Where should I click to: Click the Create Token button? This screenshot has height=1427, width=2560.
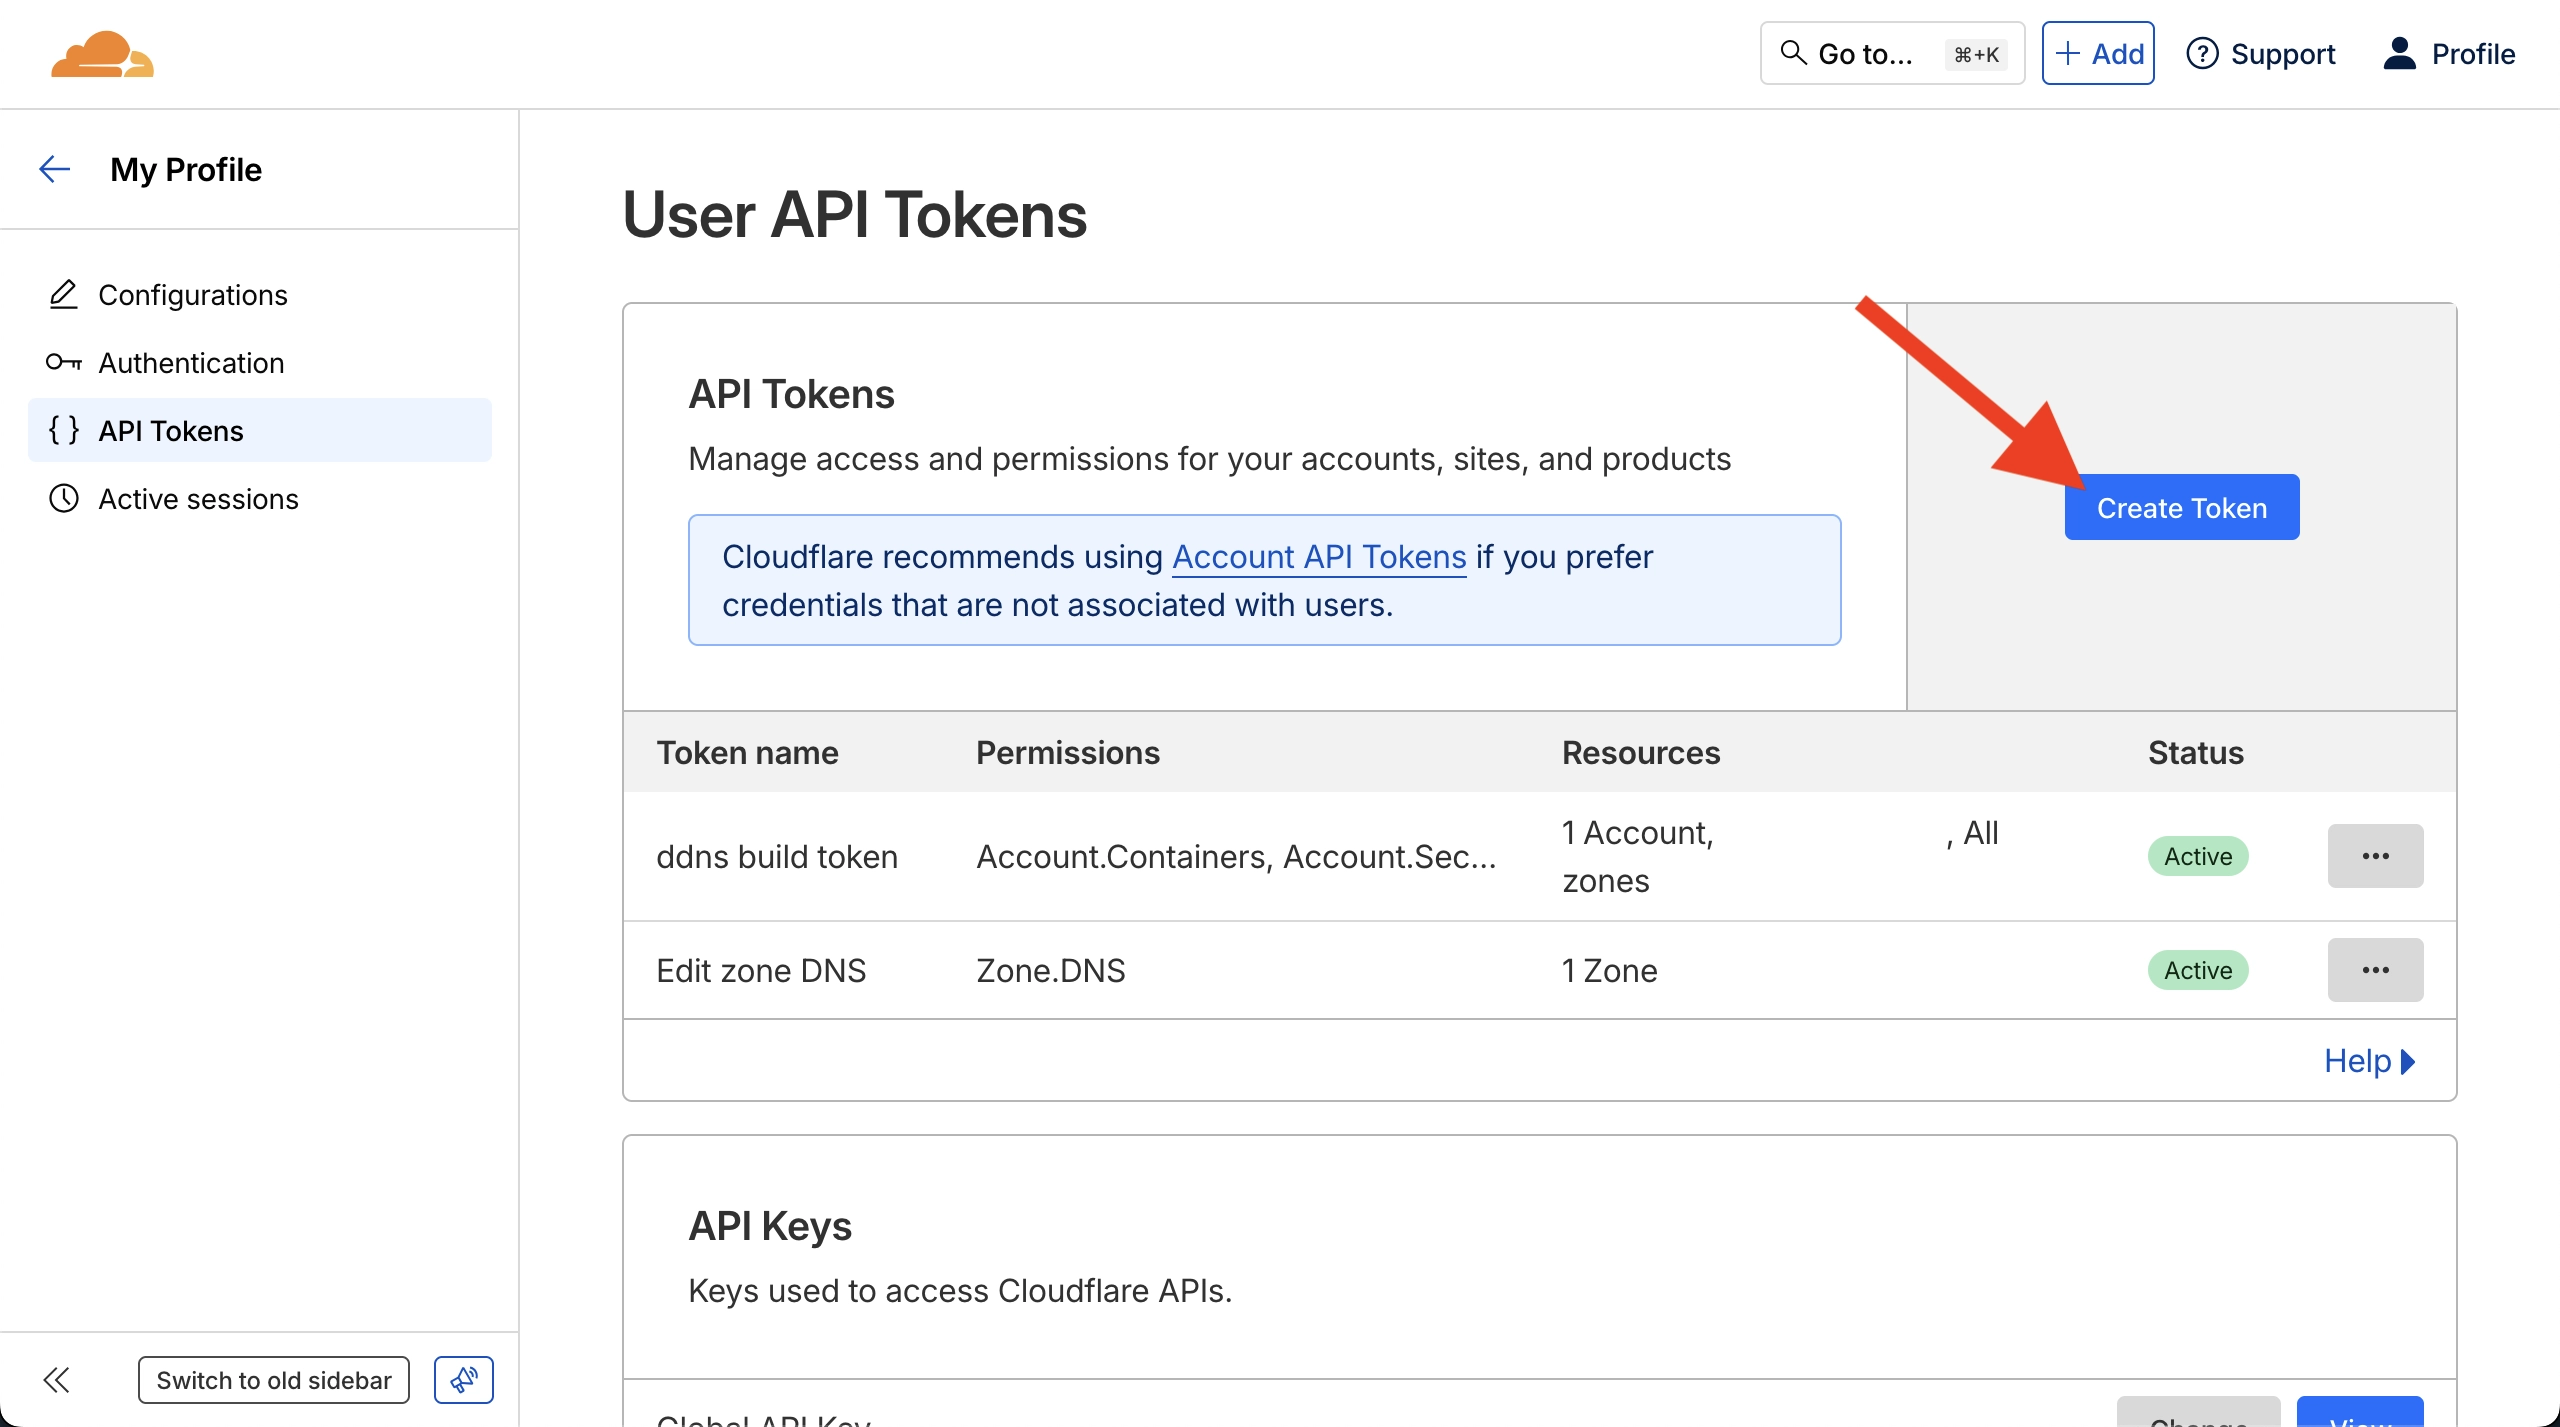[2181, 508]
